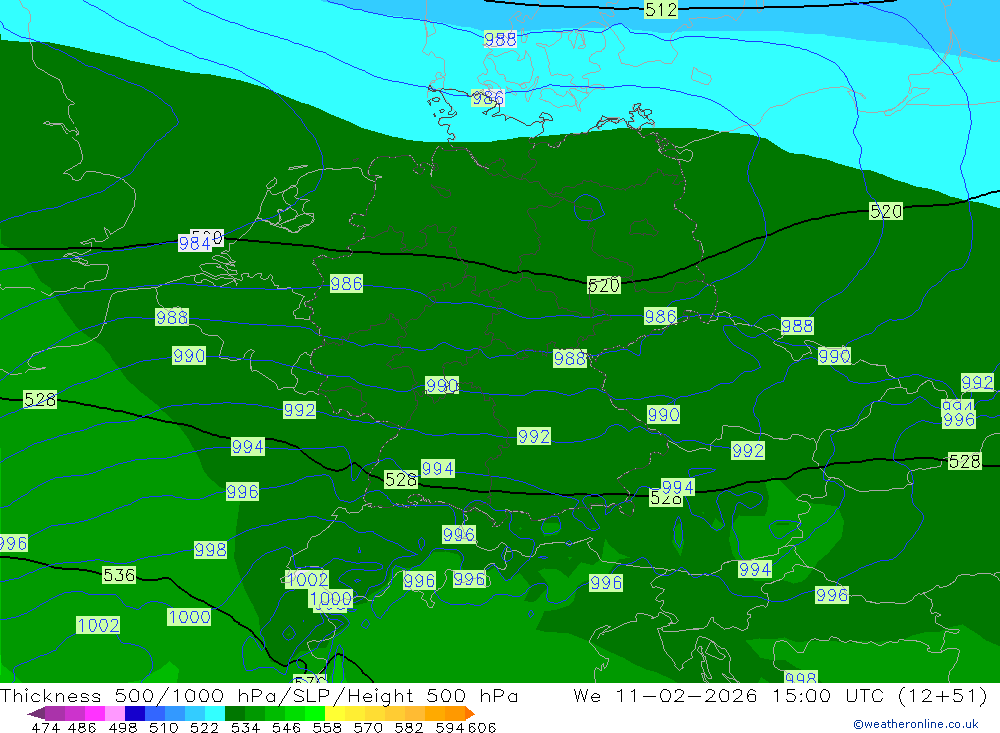Click the orange right arrow of the legend

(x=470, y=713)
